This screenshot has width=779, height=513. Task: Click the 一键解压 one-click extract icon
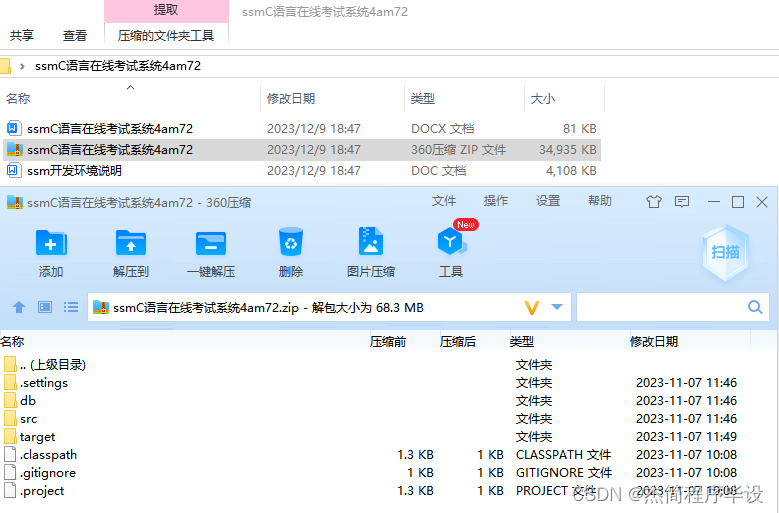[211, 243]
